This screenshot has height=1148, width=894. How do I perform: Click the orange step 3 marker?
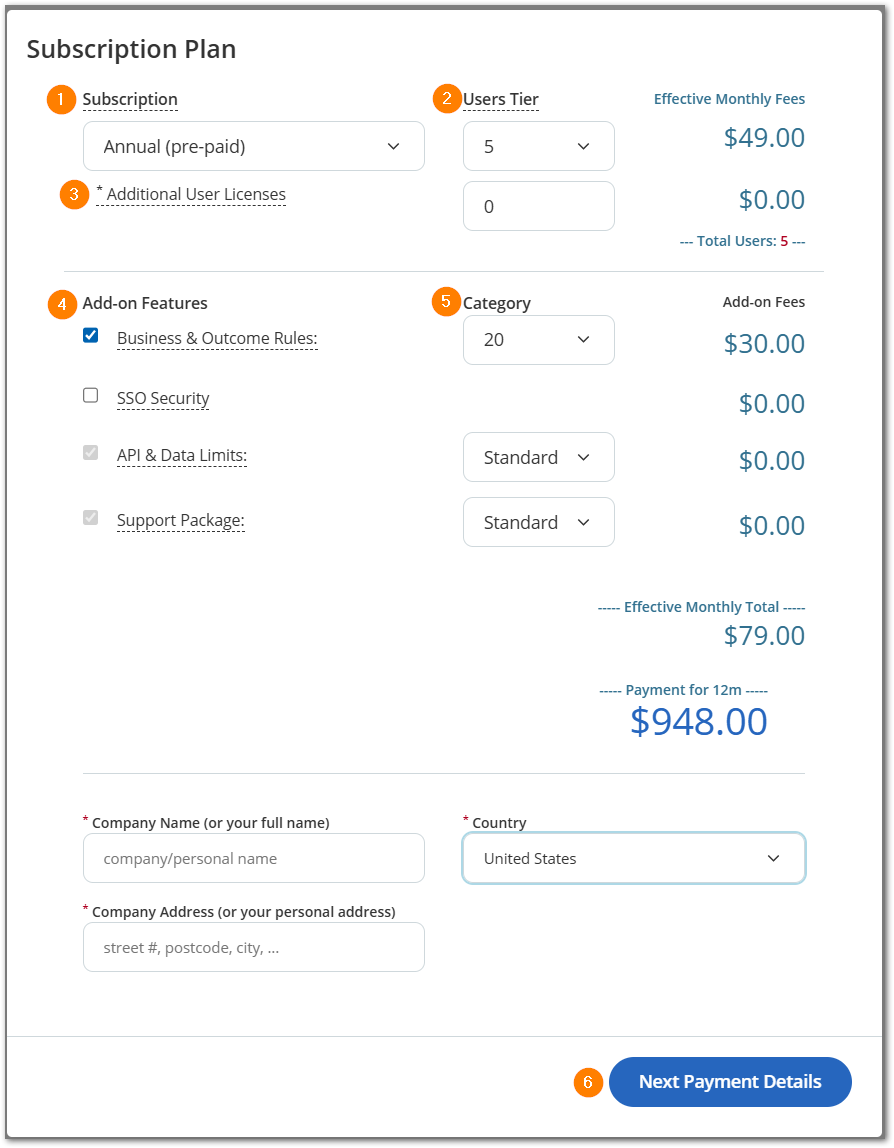(x=74, y=194)
